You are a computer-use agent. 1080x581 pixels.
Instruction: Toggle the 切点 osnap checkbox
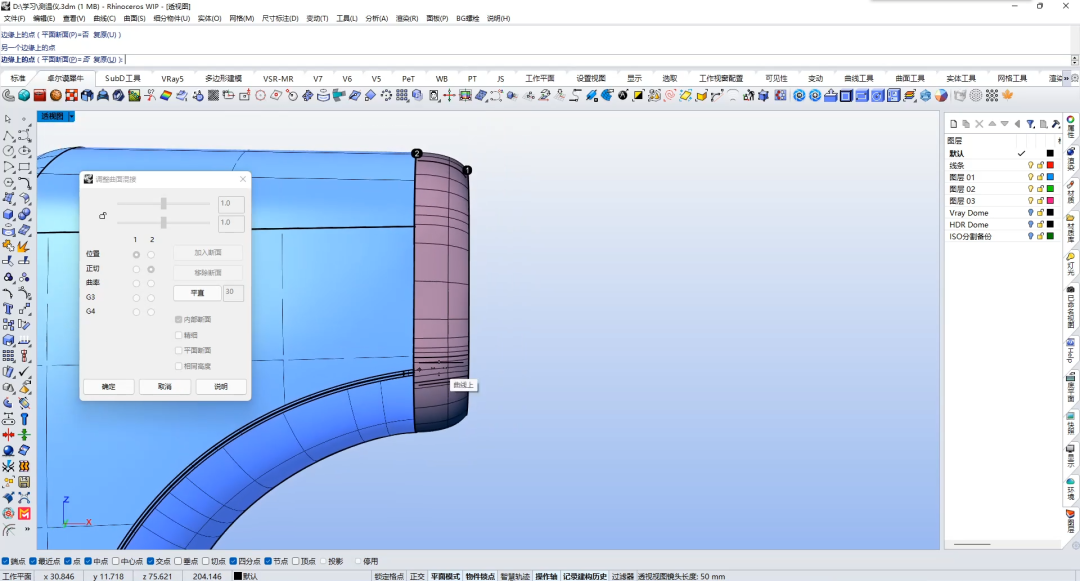[x=205, y=561]
